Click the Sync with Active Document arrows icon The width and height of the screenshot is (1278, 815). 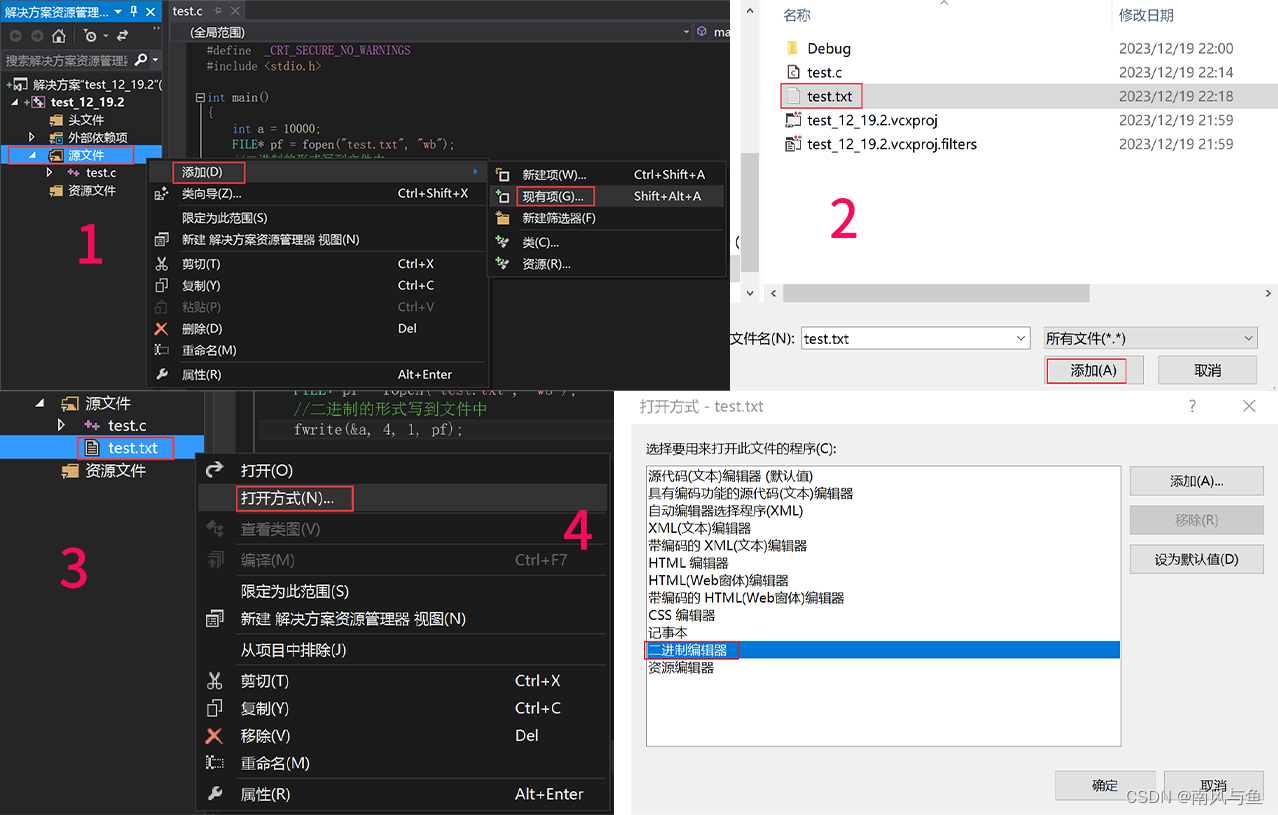[x=122, y=36]
